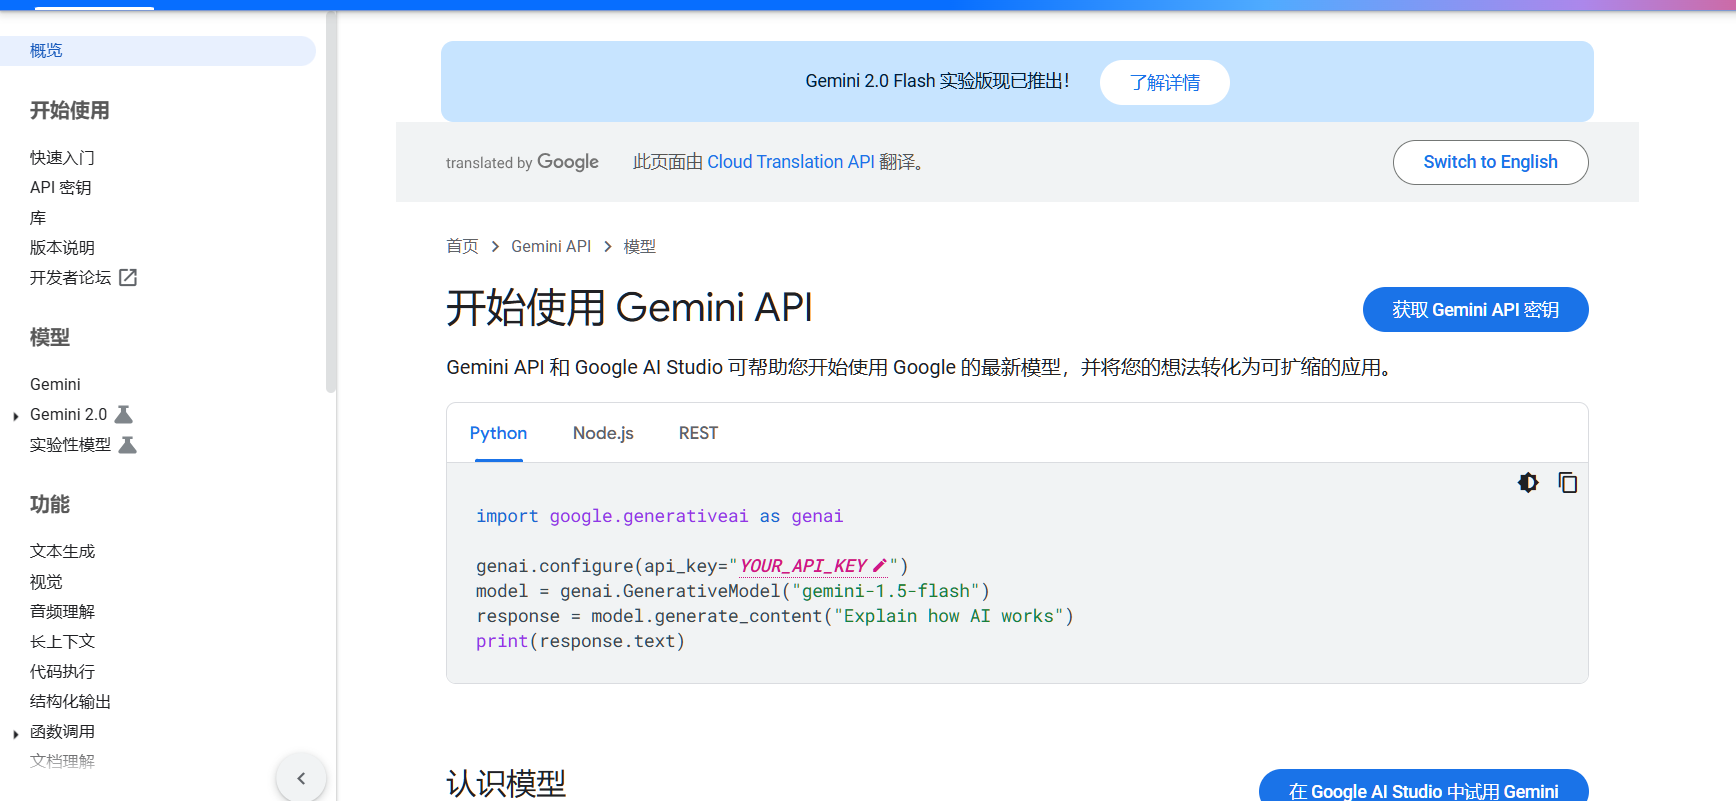Click Gemini 2.0 Flash announcement text
Screen dimensions: 1736x801
tap(937, 81)
